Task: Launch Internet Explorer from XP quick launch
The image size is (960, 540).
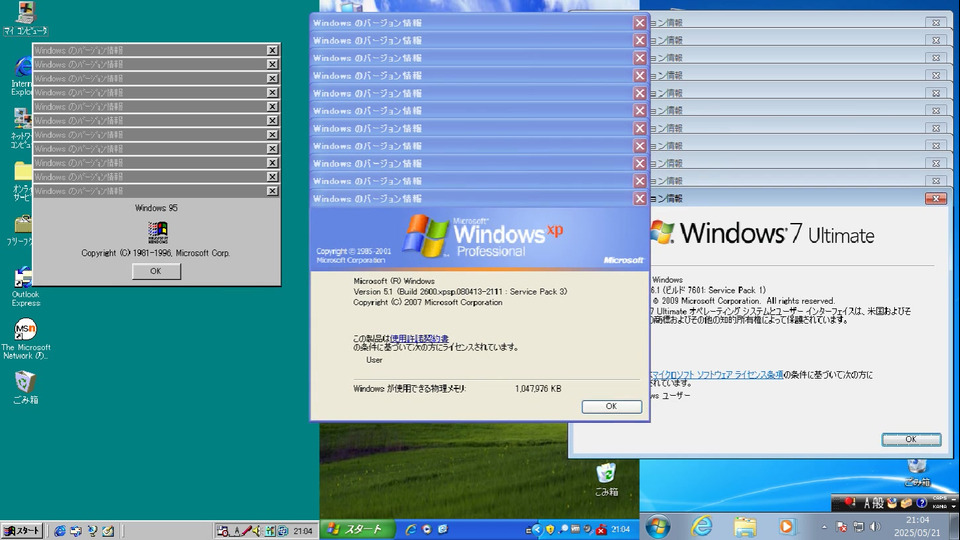Action: pos(411,529)
